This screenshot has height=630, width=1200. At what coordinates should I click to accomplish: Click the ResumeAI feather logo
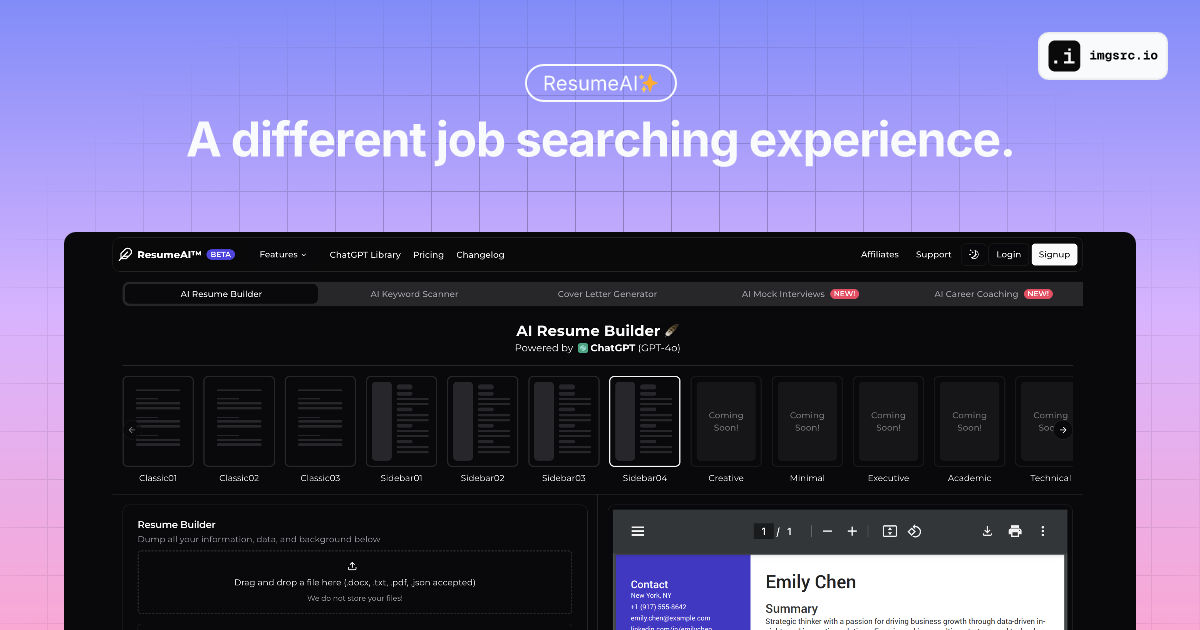coord(124,254)
